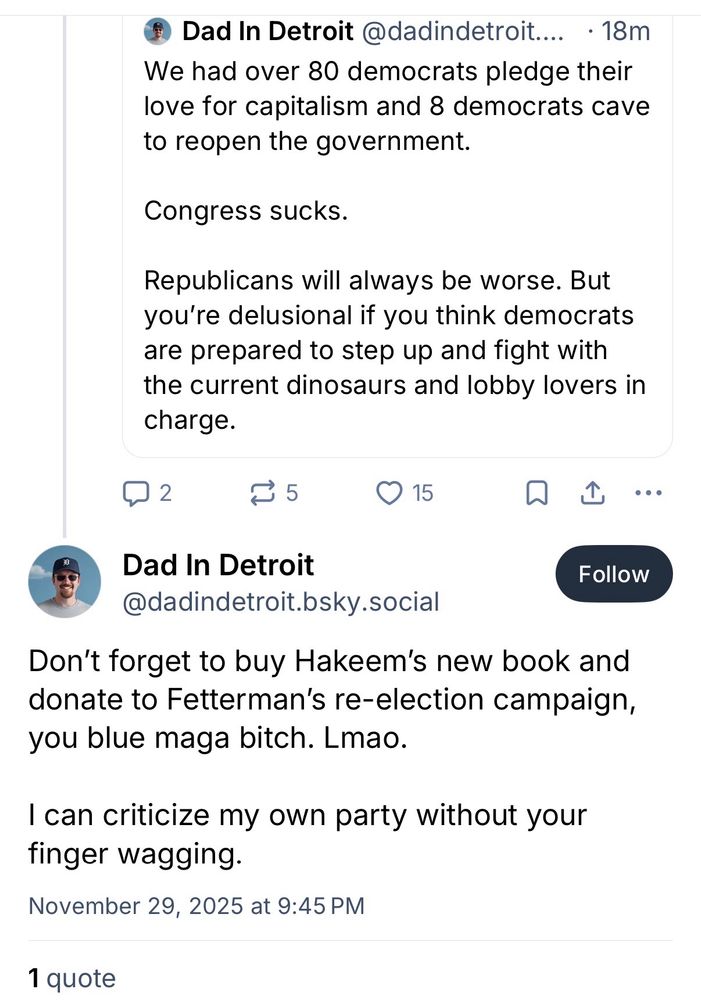Screen dimensions: 701x1000
Task: Click the truncated @dadindetroit handle in the top post
Action: pos(461,32)
